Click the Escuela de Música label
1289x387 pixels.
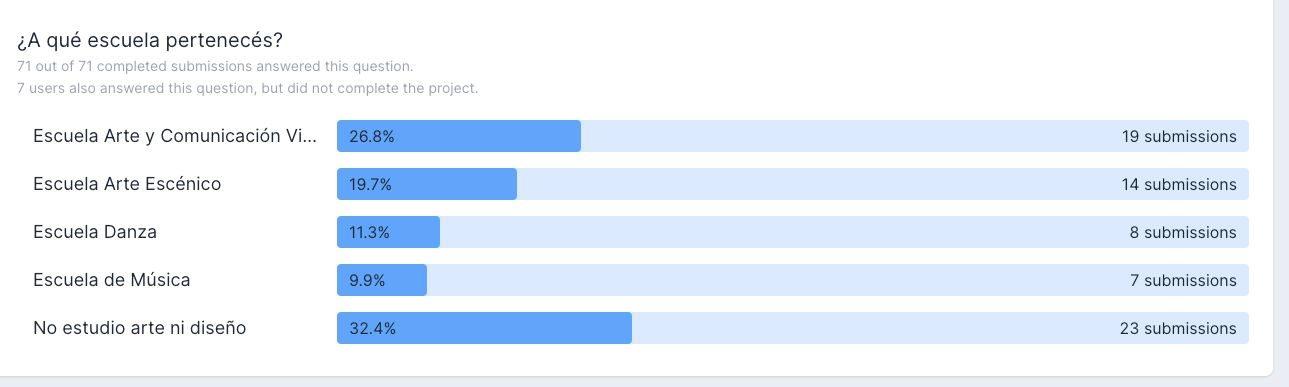(112, 280)
